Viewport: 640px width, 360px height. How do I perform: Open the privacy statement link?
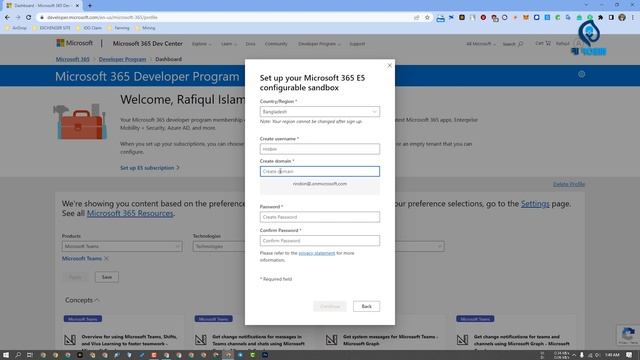click(317, 253)
